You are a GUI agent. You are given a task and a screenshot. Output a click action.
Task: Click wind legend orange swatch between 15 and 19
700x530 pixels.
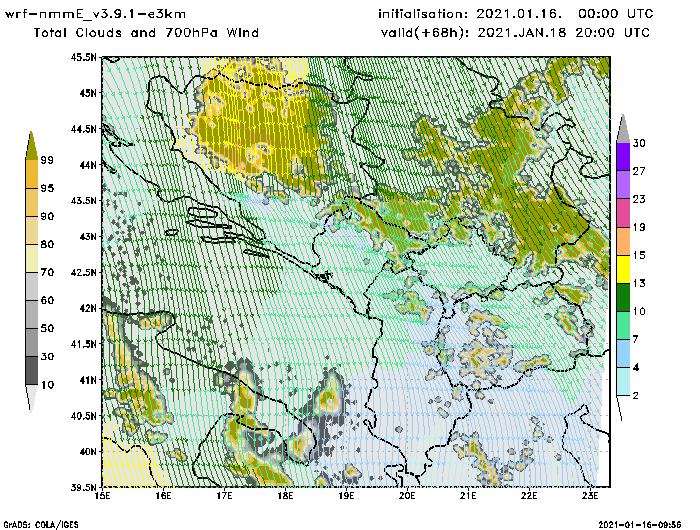click(x=623, y=241)
